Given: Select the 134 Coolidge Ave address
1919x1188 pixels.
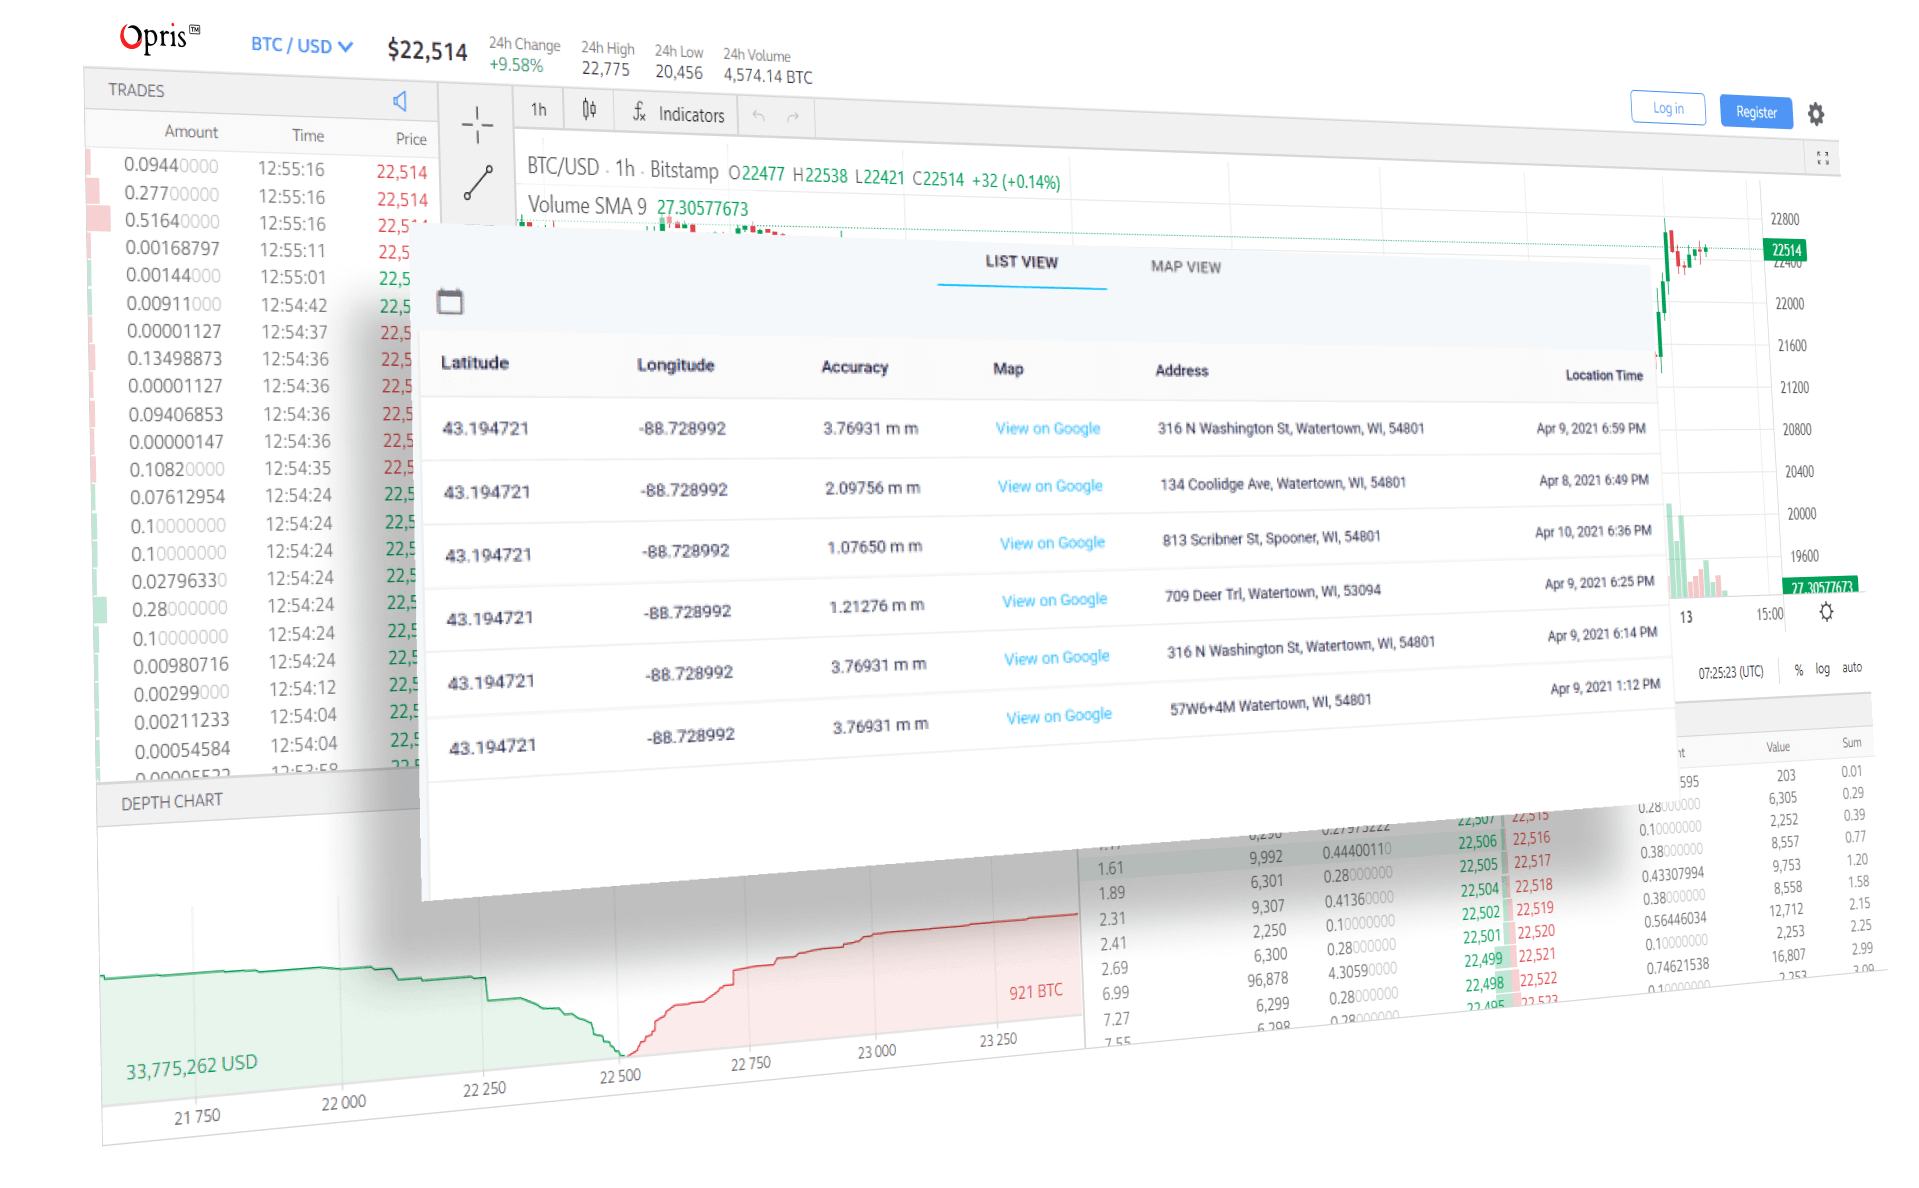Looking at the screenshot, I should [x=1282, y=483].
